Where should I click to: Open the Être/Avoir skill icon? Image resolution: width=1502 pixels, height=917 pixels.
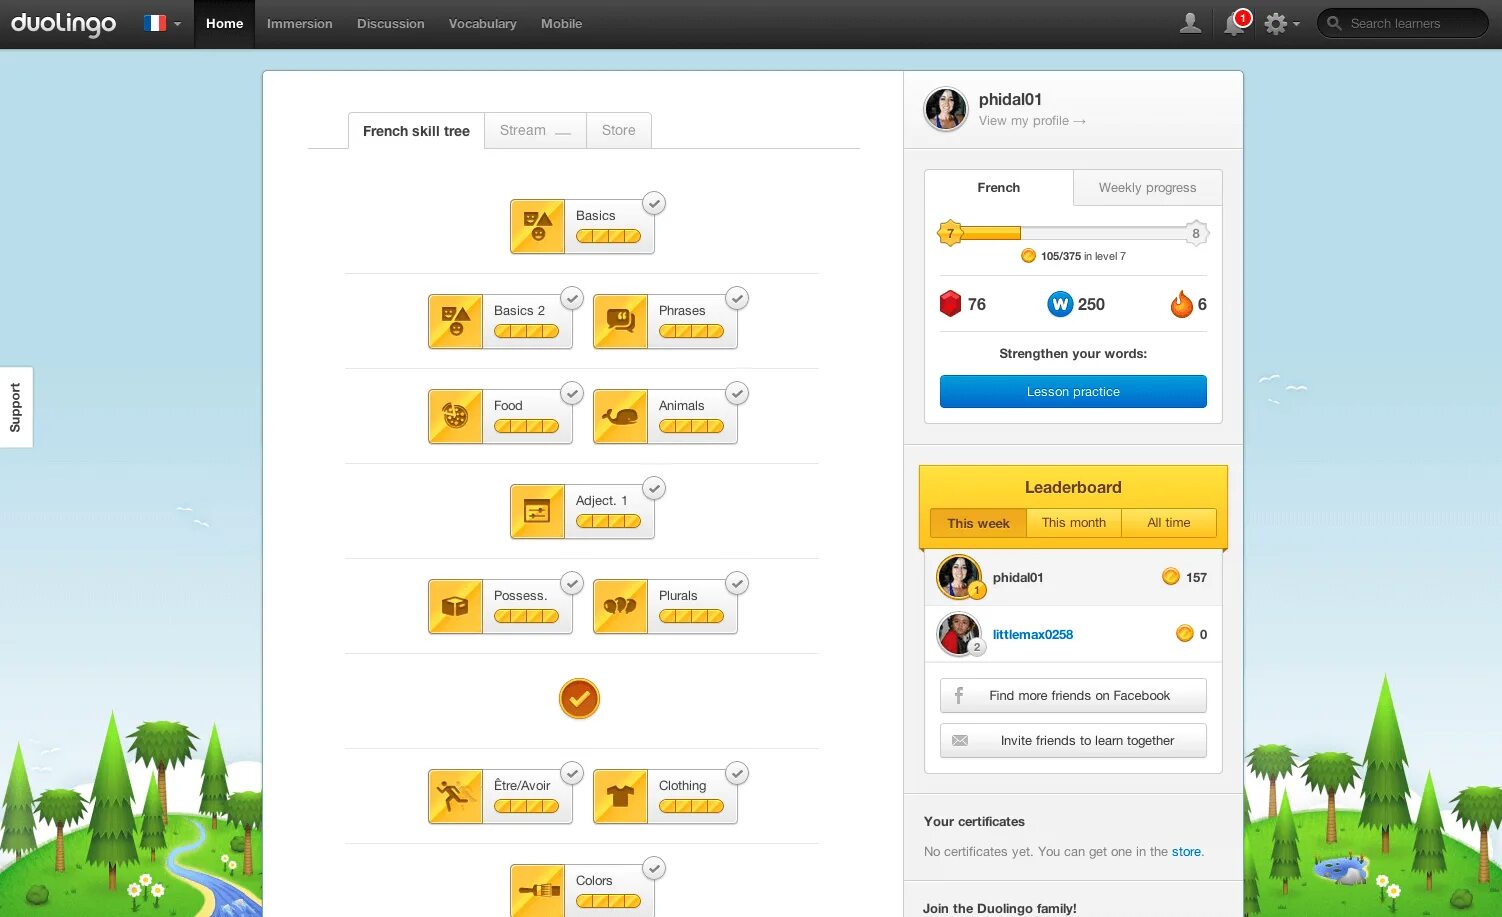tap(456, 796)
